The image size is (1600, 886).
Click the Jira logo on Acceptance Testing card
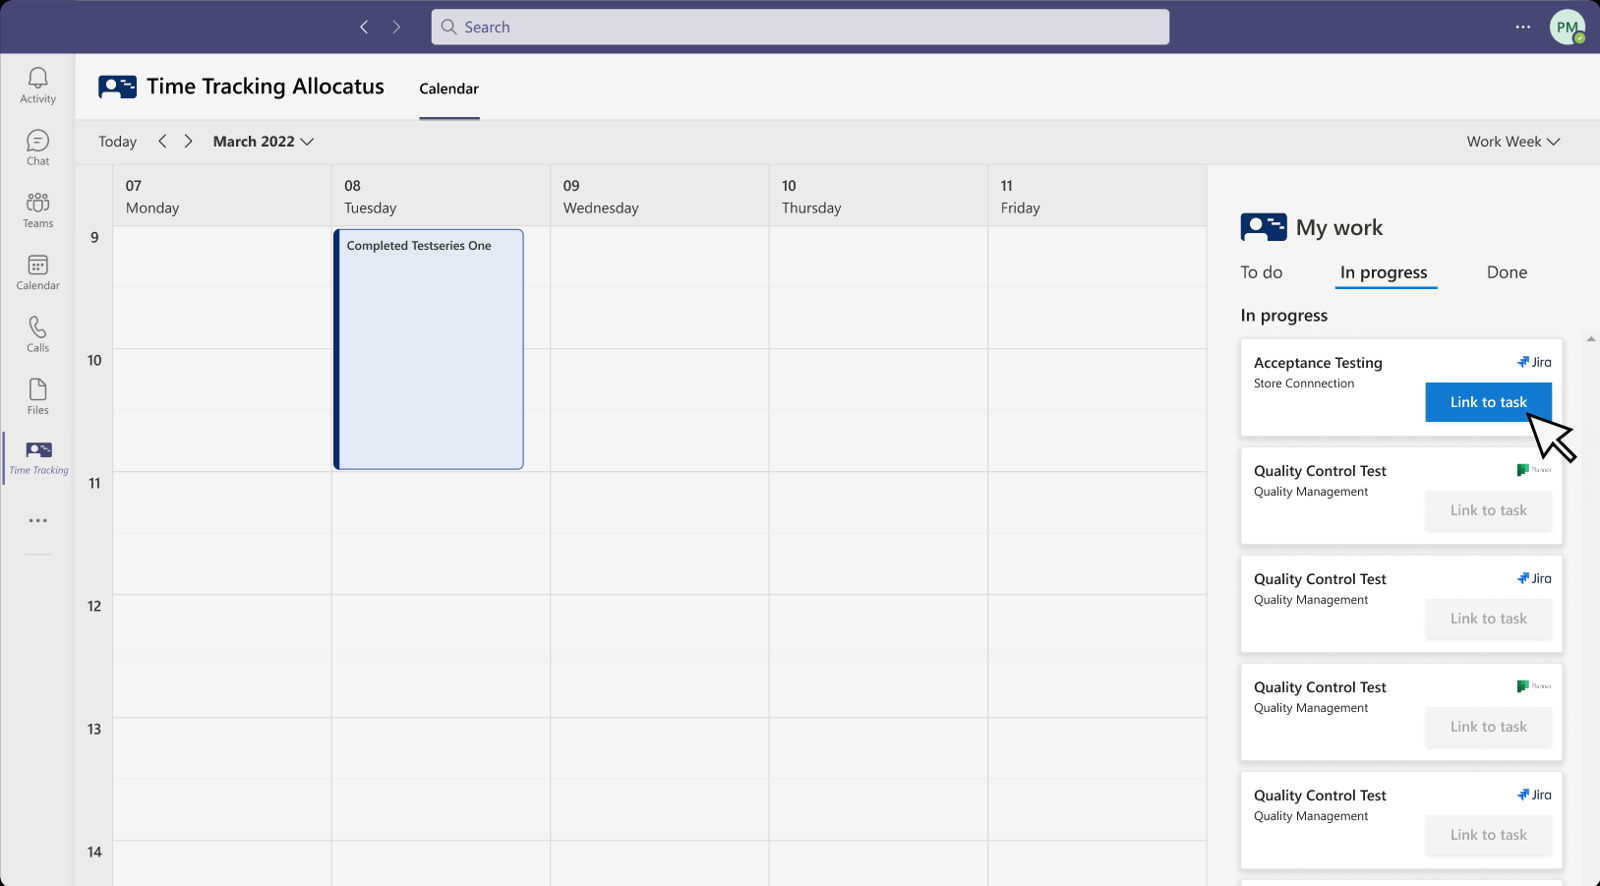click(x=1534, y=362)
